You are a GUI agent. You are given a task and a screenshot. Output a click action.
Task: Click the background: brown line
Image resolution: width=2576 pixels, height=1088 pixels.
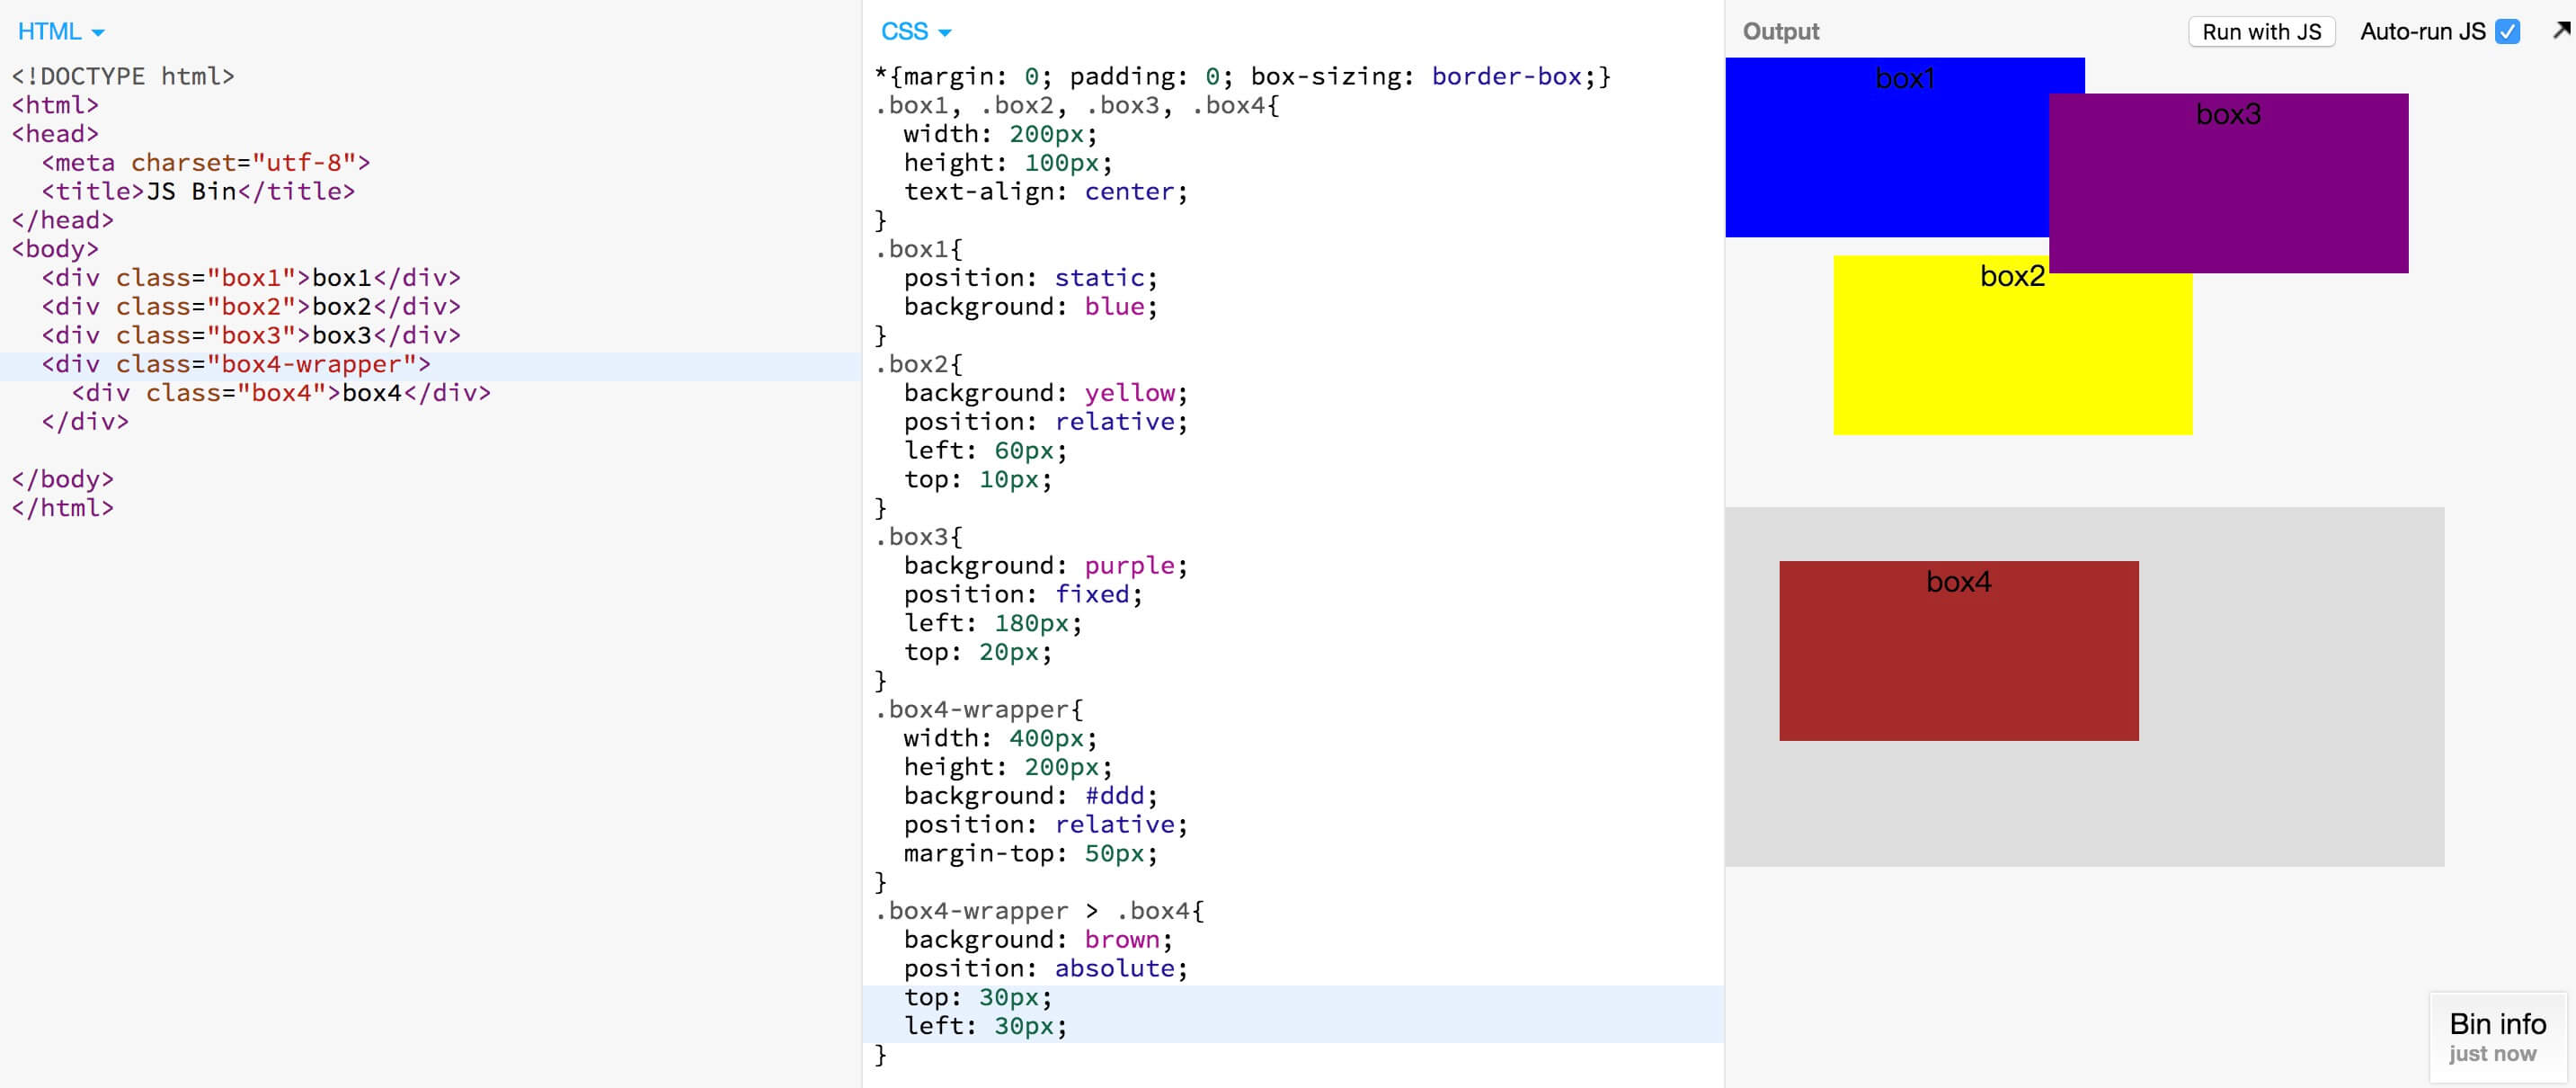coord(1039,939)
